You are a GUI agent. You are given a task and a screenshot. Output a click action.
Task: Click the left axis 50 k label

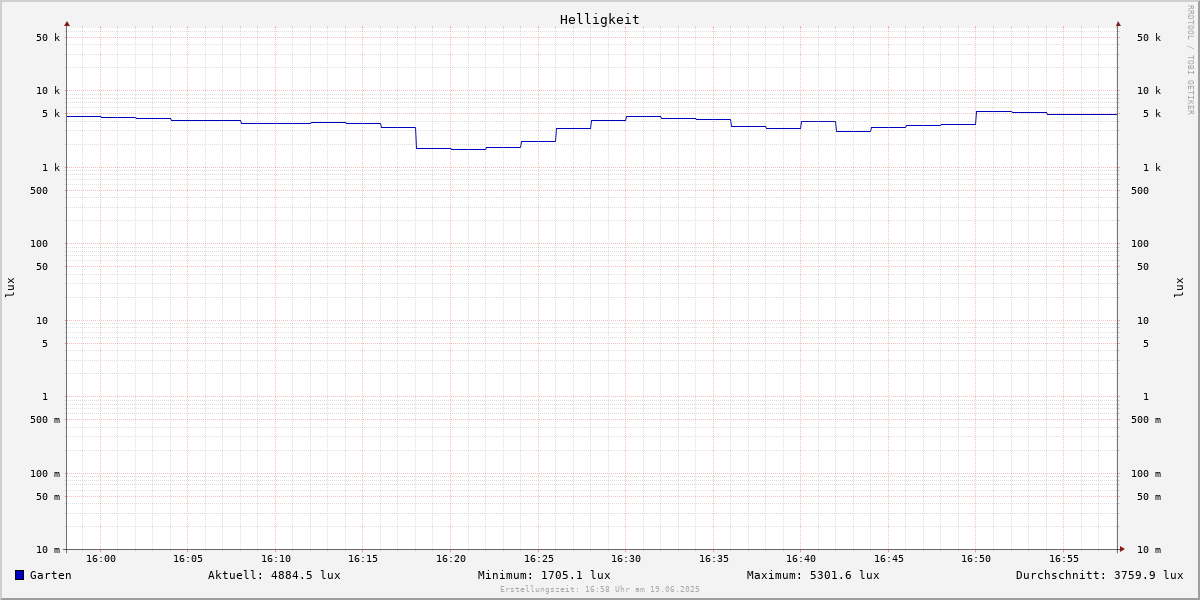[x=48, y=38]
